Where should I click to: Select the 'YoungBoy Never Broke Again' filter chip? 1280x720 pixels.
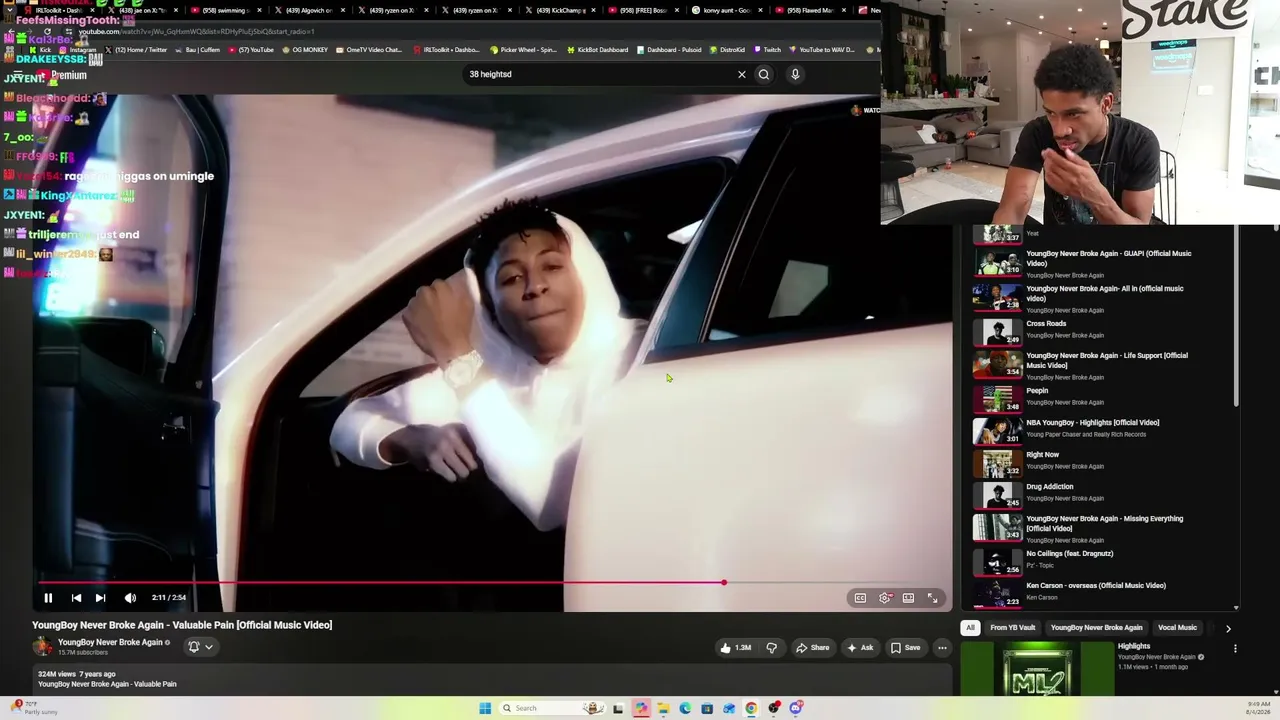pyautogui.click(x=1096, y=628)
